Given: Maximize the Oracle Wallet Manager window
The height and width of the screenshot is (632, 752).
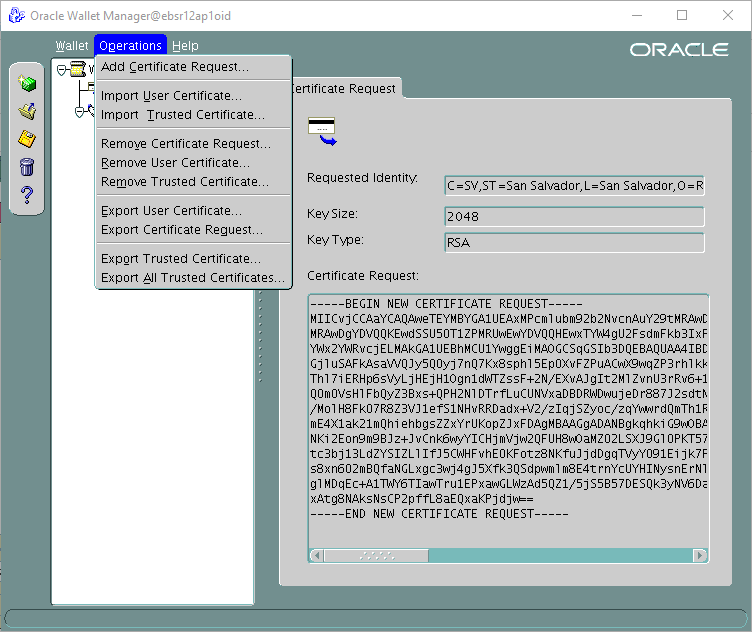Looking at the screenshot, I should tap(682, 15).
